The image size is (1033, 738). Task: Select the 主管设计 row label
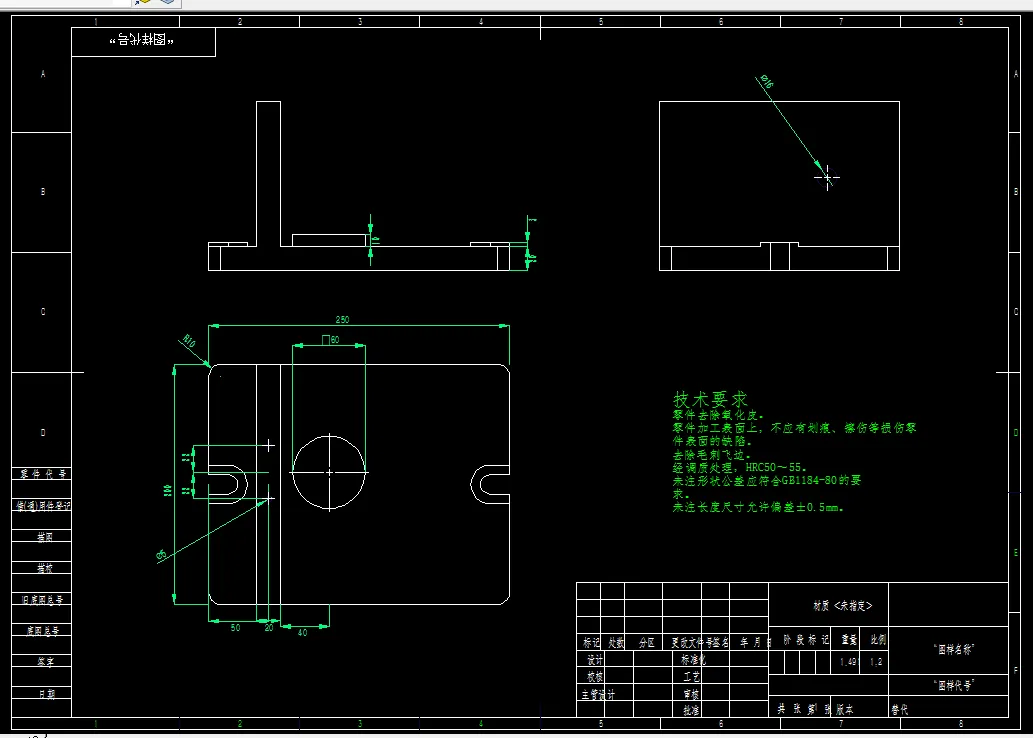[x=598, y=694]
